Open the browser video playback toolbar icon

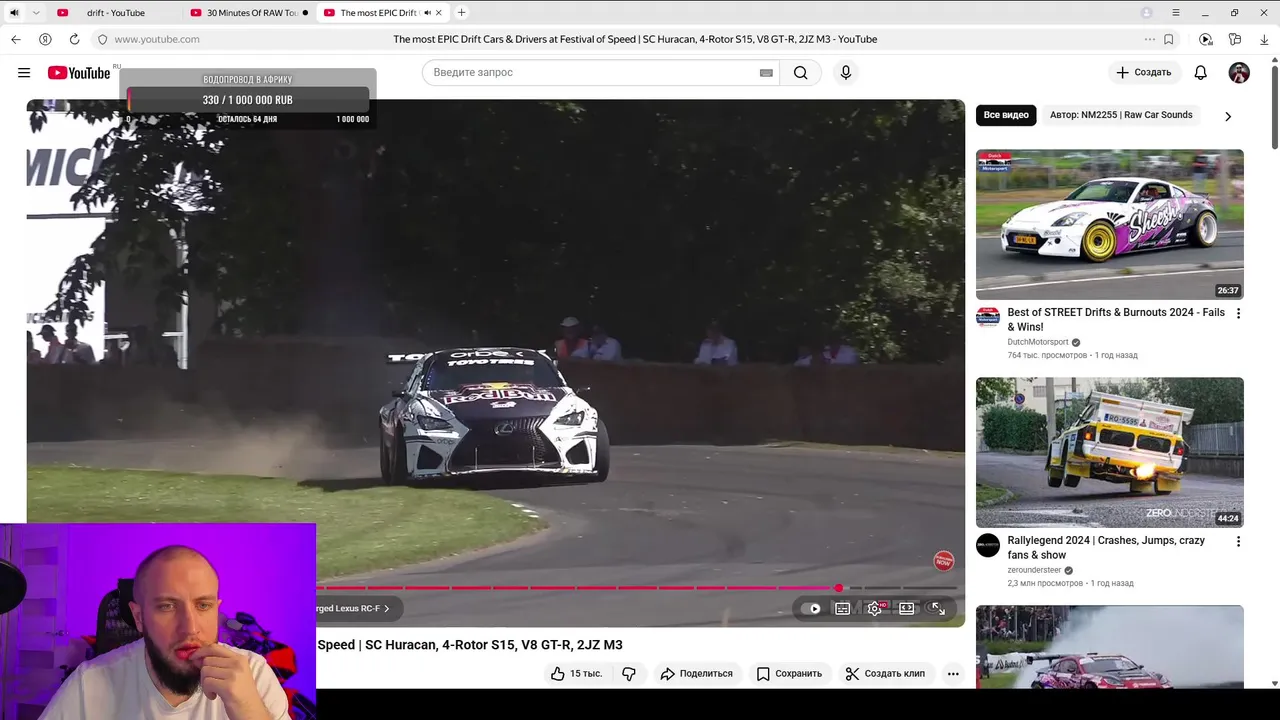1206,39
